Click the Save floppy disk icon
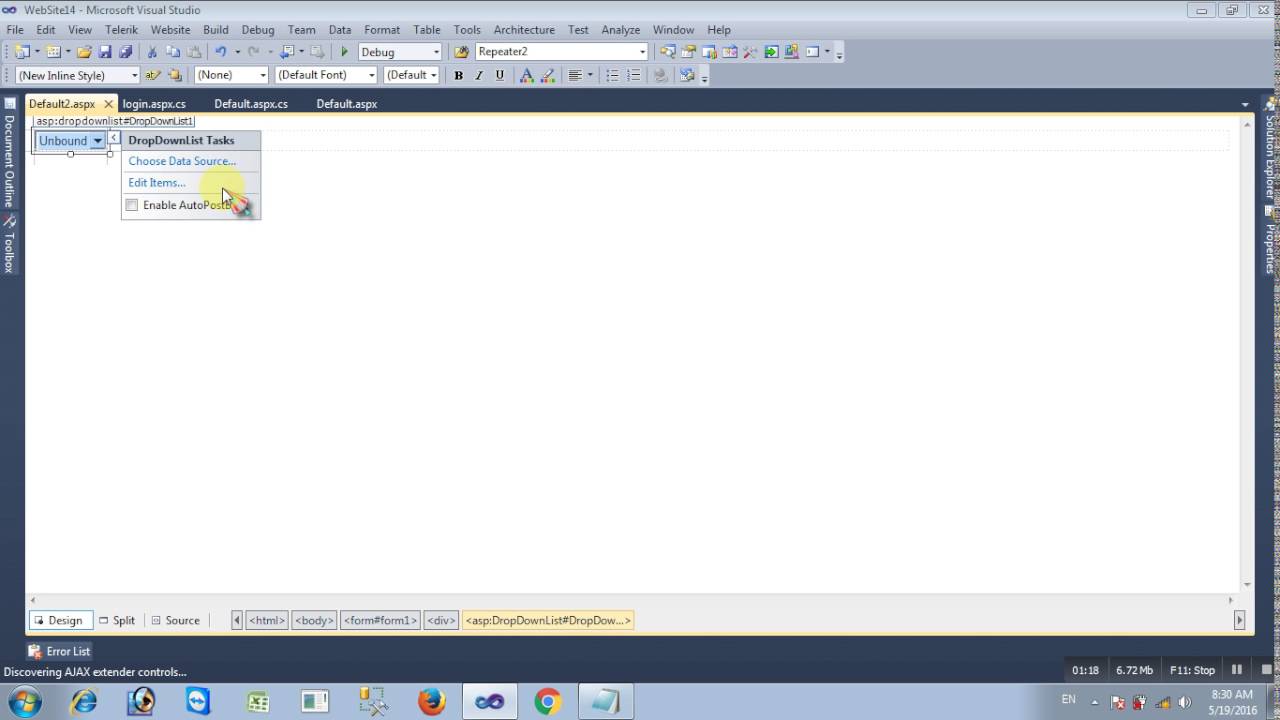The height and width of the screenshot is (720, 1280). [x=105, y=52]
